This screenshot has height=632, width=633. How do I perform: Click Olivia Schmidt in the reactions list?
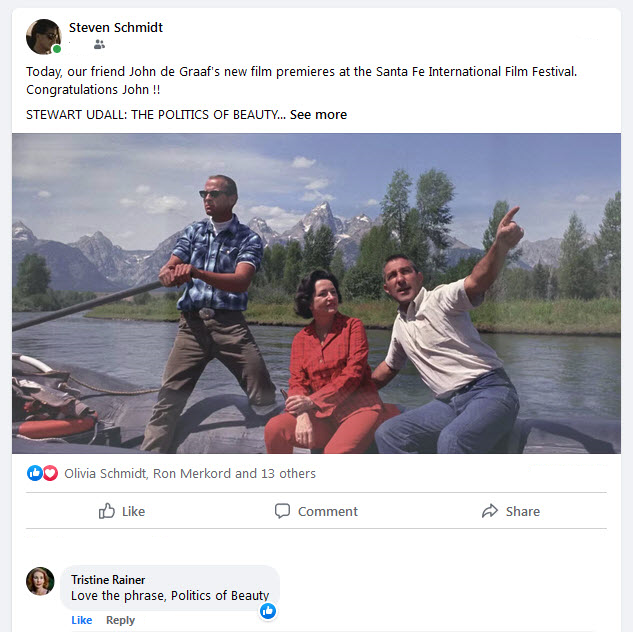click(x=105, y=474)
